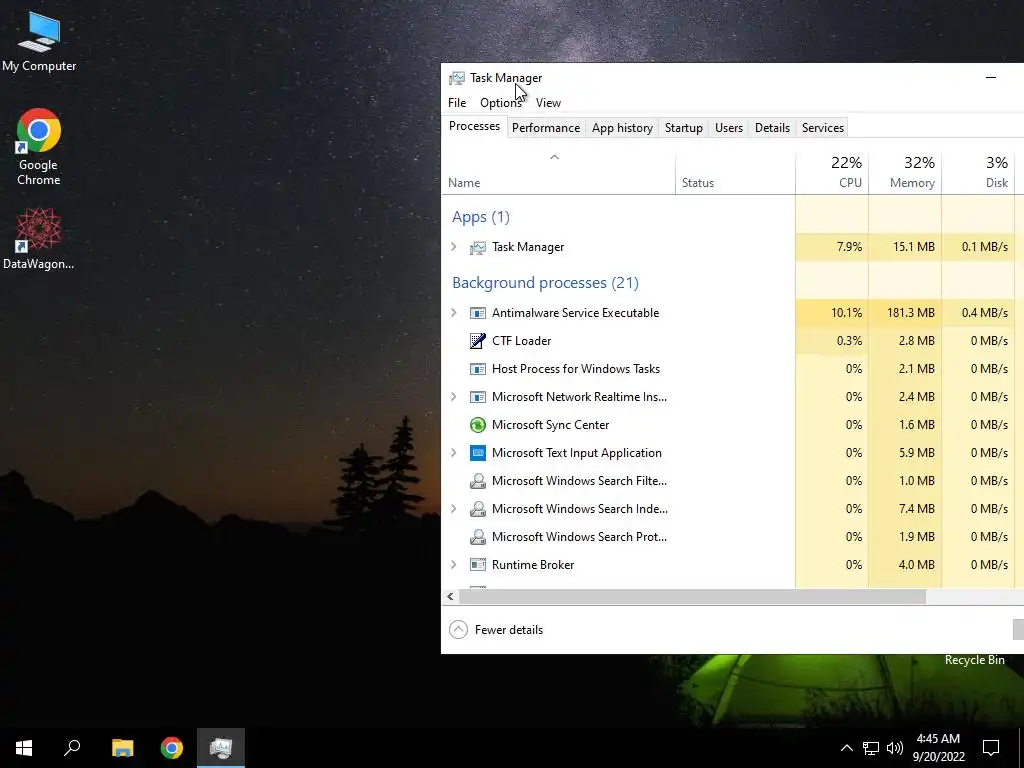Open the Windows Start menu
The width and height of the screenshot is (1024, 768).
(x=24, y=748)
